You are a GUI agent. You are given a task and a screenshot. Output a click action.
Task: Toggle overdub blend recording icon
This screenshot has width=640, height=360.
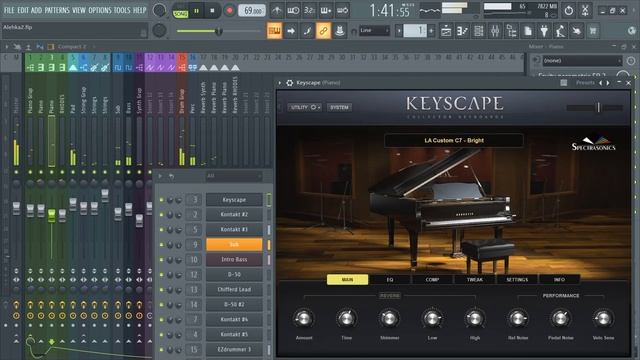[x=326, y=11]
